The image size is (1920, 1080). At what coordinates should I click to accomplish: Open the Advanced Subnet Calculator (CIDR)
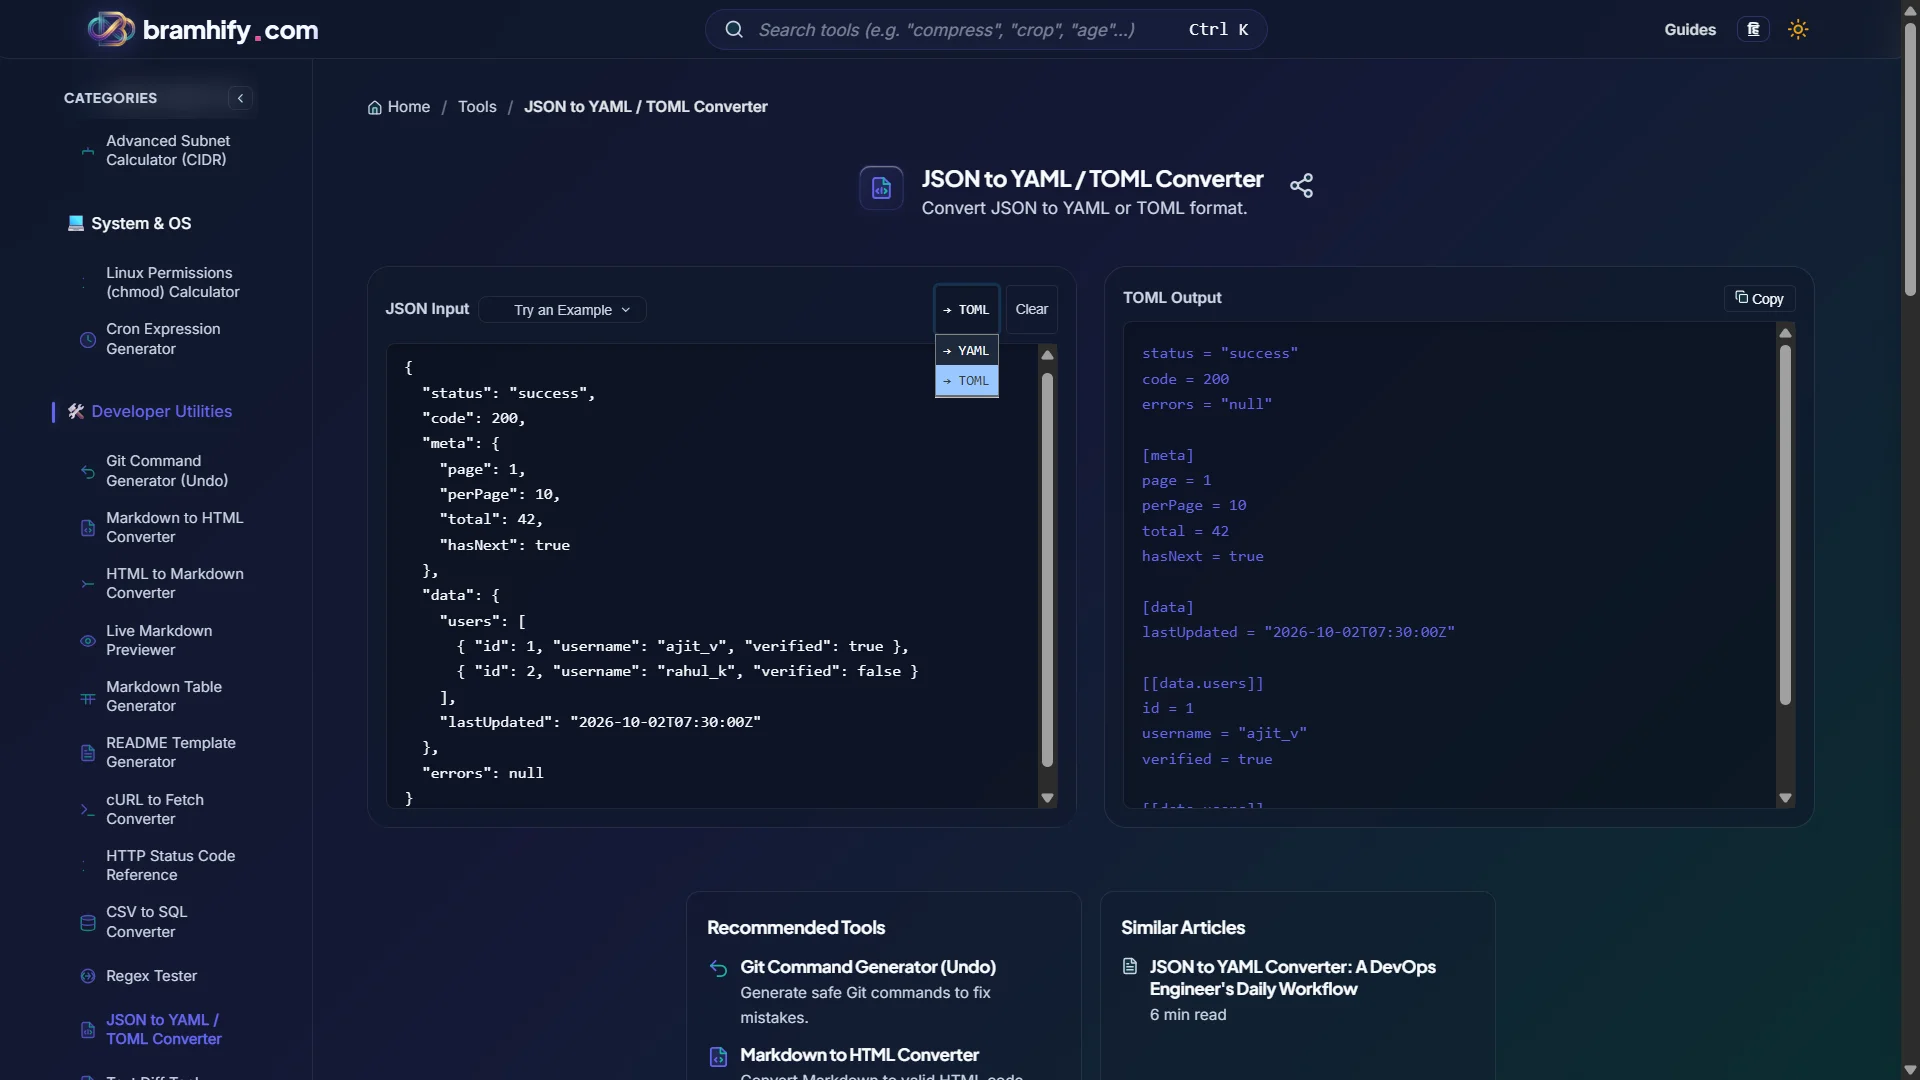[168, 151]
